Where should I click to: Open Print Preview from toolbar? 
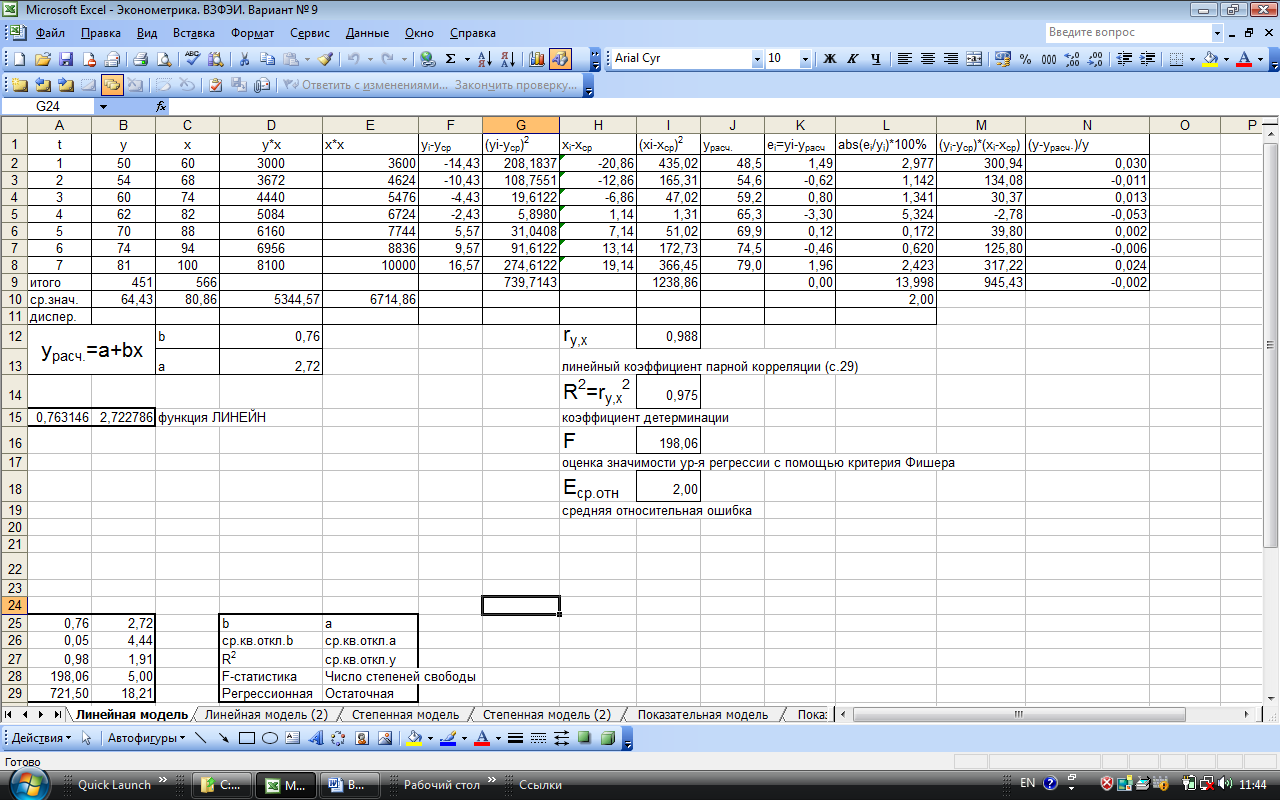[x=163, y=59]
